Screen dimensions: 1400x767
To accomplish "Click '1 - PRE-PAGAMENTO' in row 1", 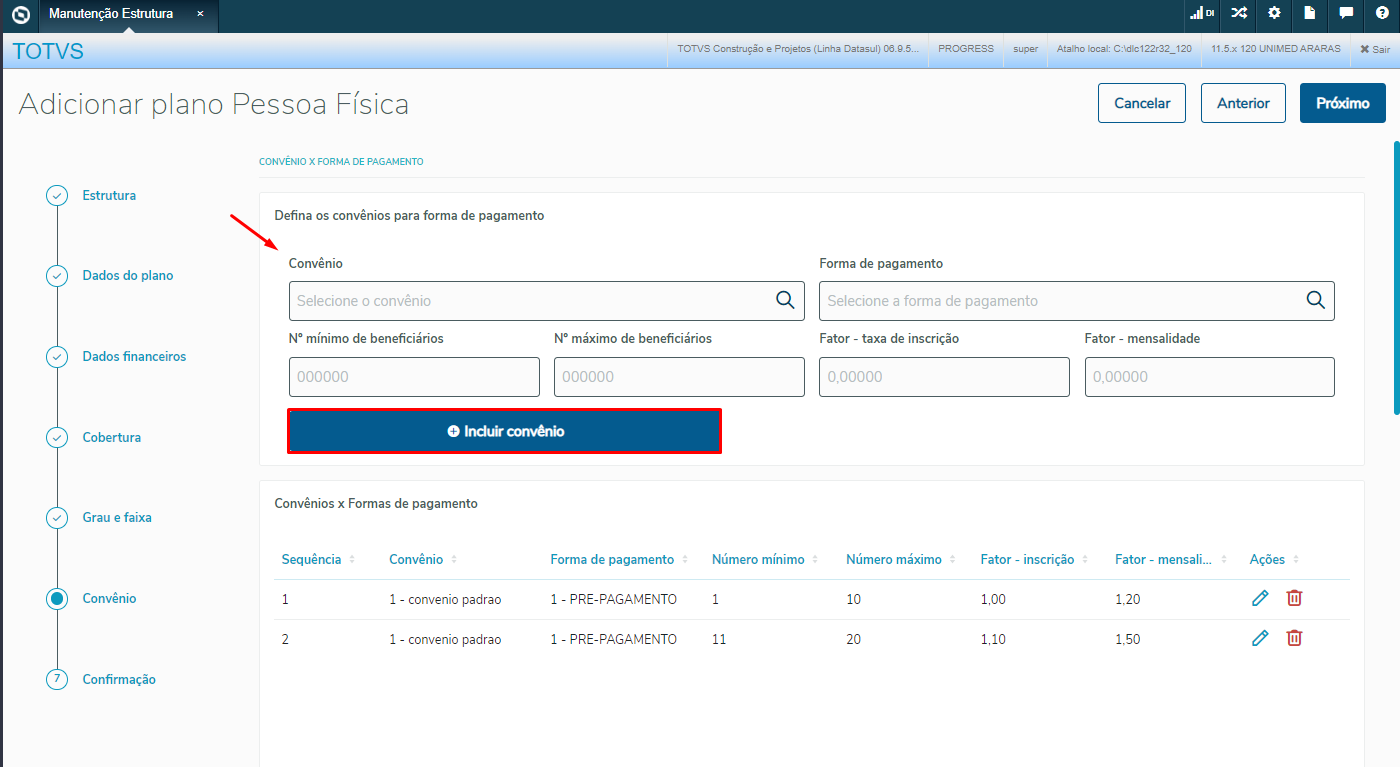I will pos(614,599).
